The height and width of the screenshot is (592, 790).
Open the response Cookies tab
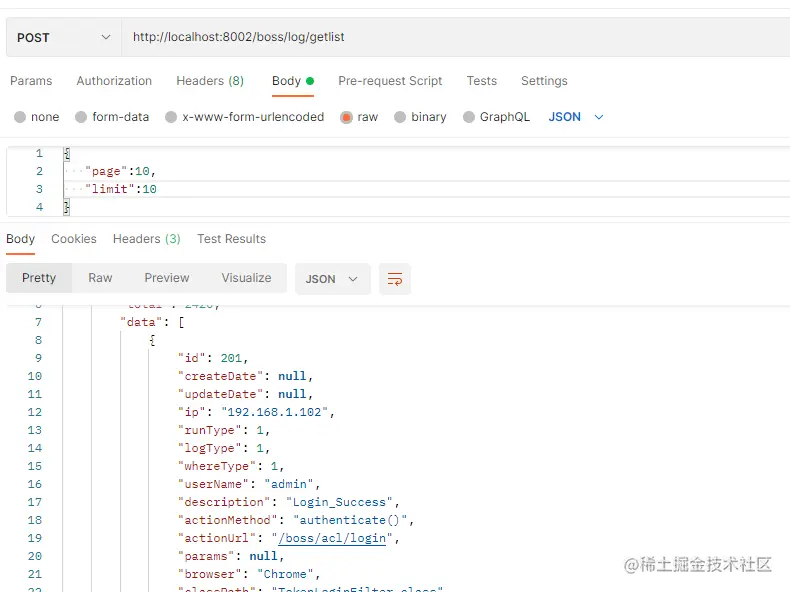click(74, 239)
